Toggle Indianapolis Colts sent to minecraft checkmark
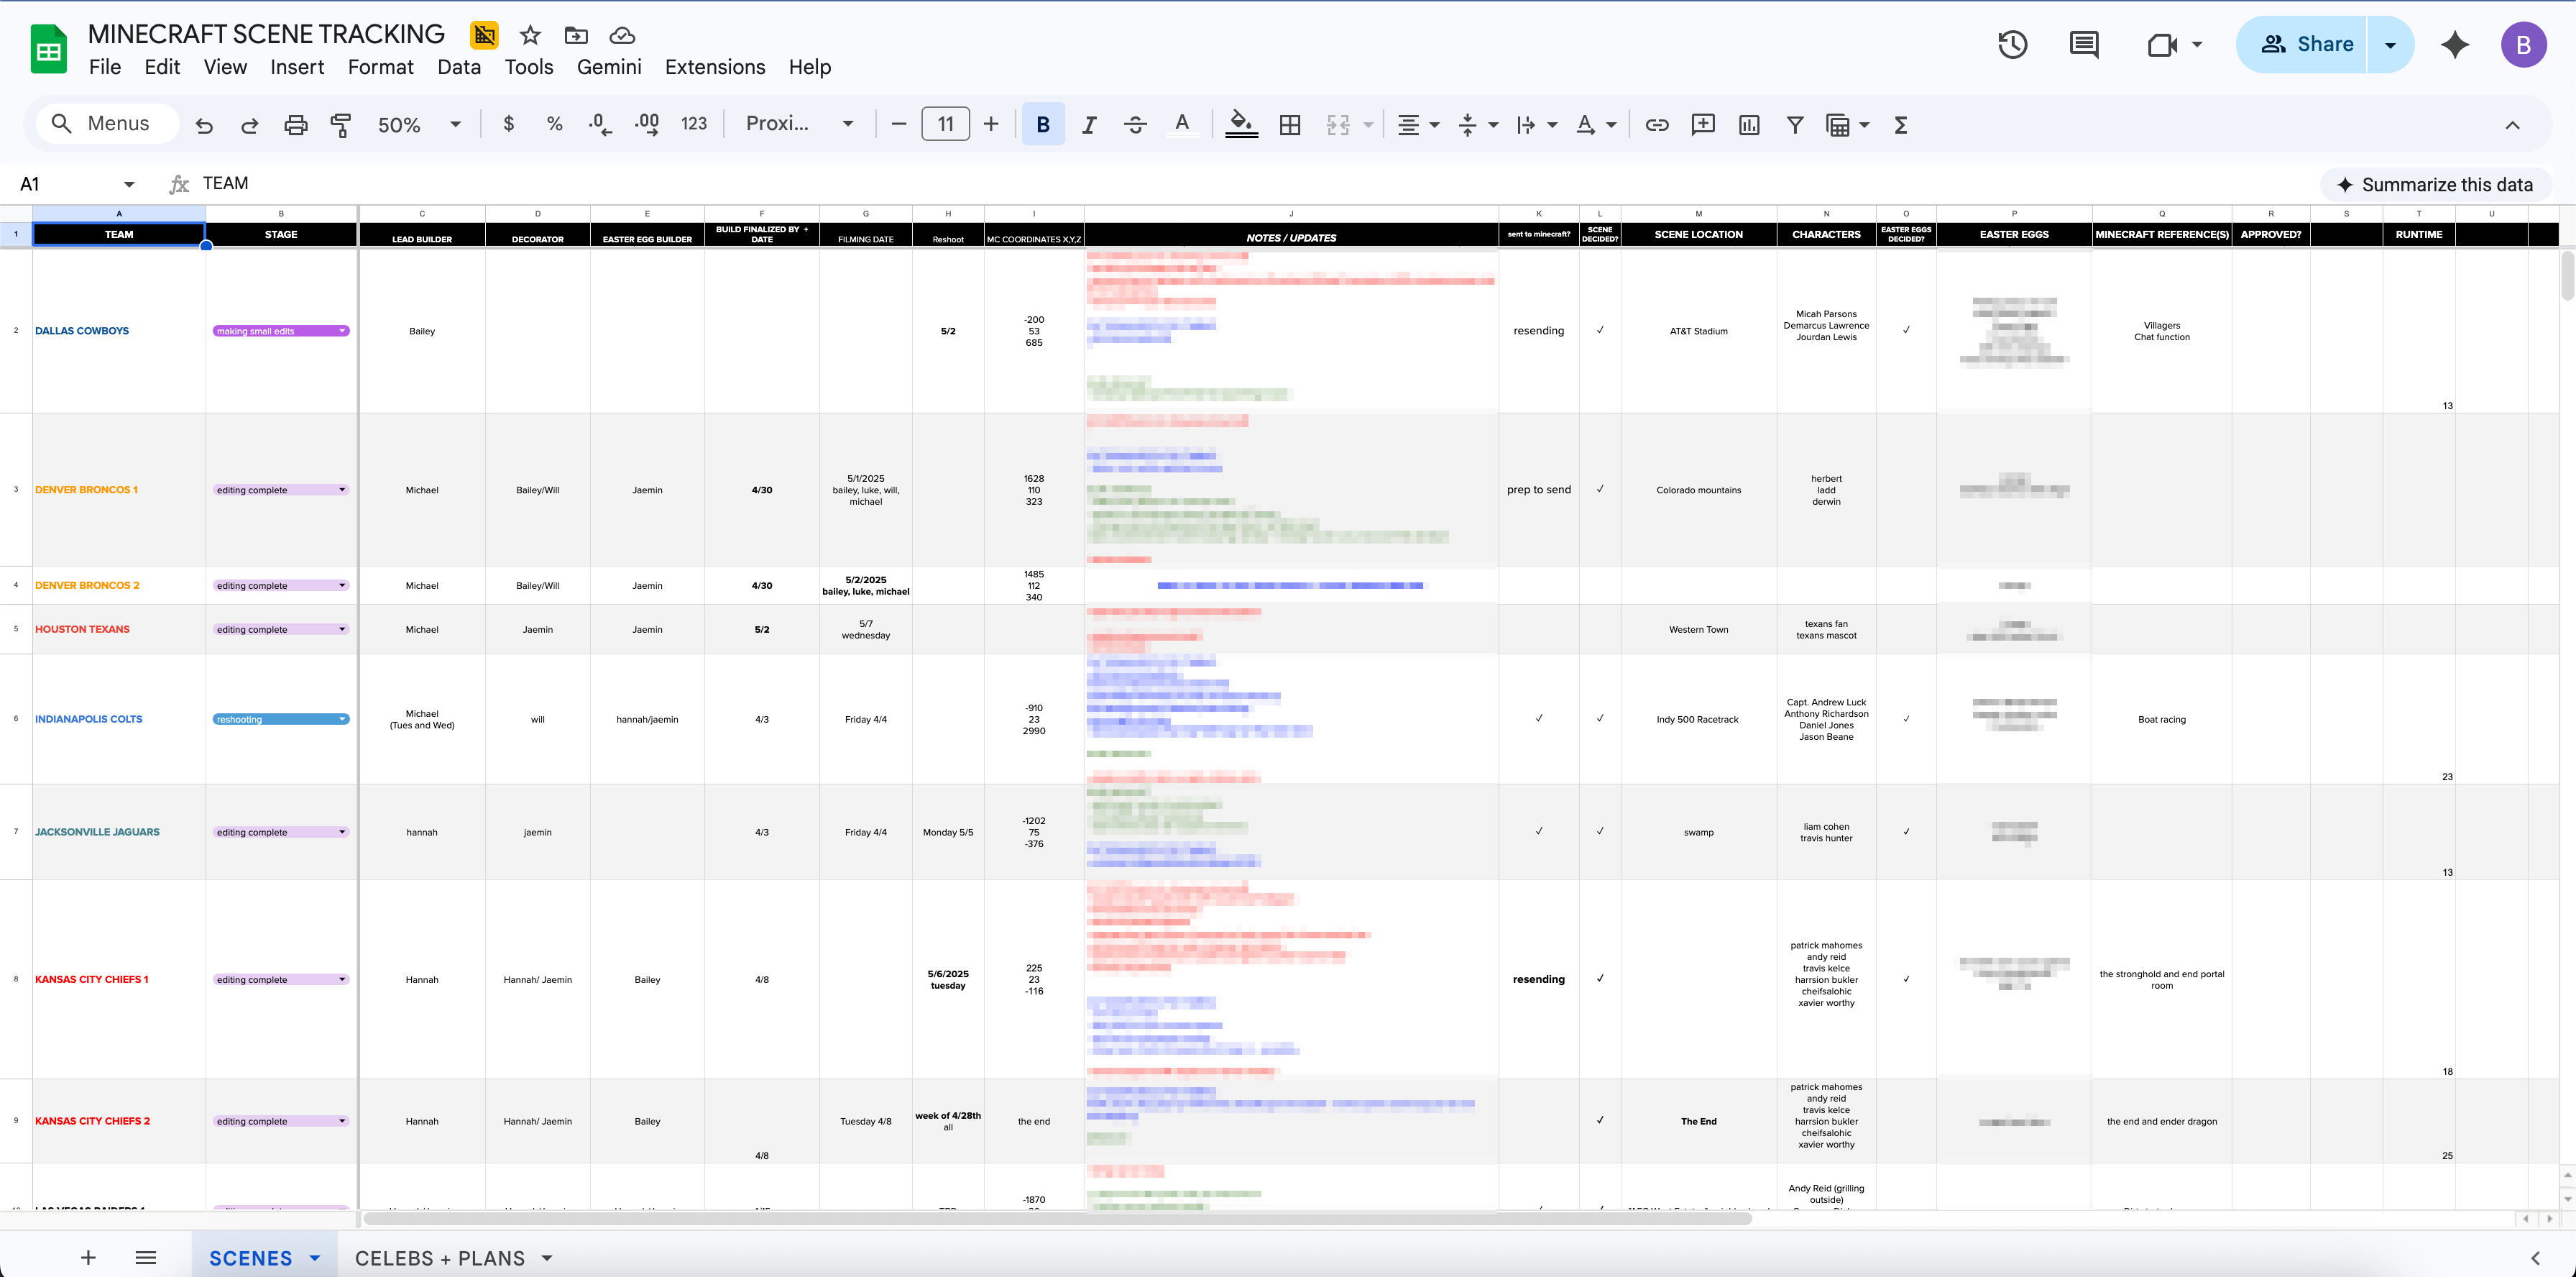This screenshot has width=2576, height=1277. coord(1539,718)
